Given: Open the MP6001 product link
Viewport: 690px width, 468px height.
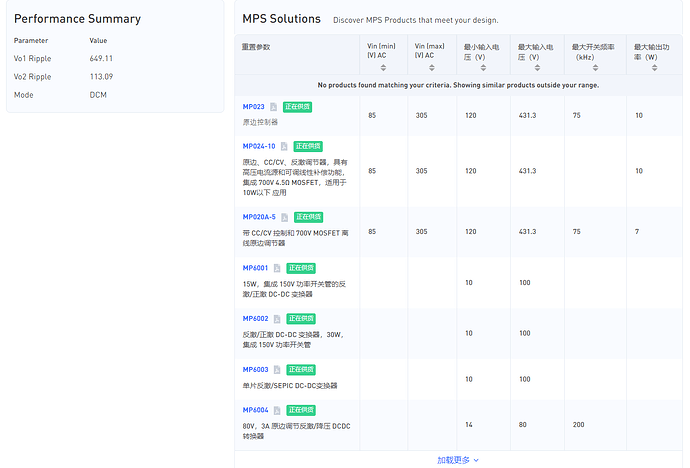Looking at the screenshot, I should [x=255, y=268].
